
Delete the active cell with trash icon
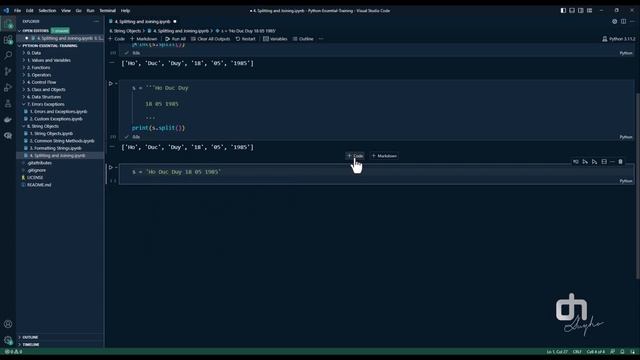click(x=620, y=162)
